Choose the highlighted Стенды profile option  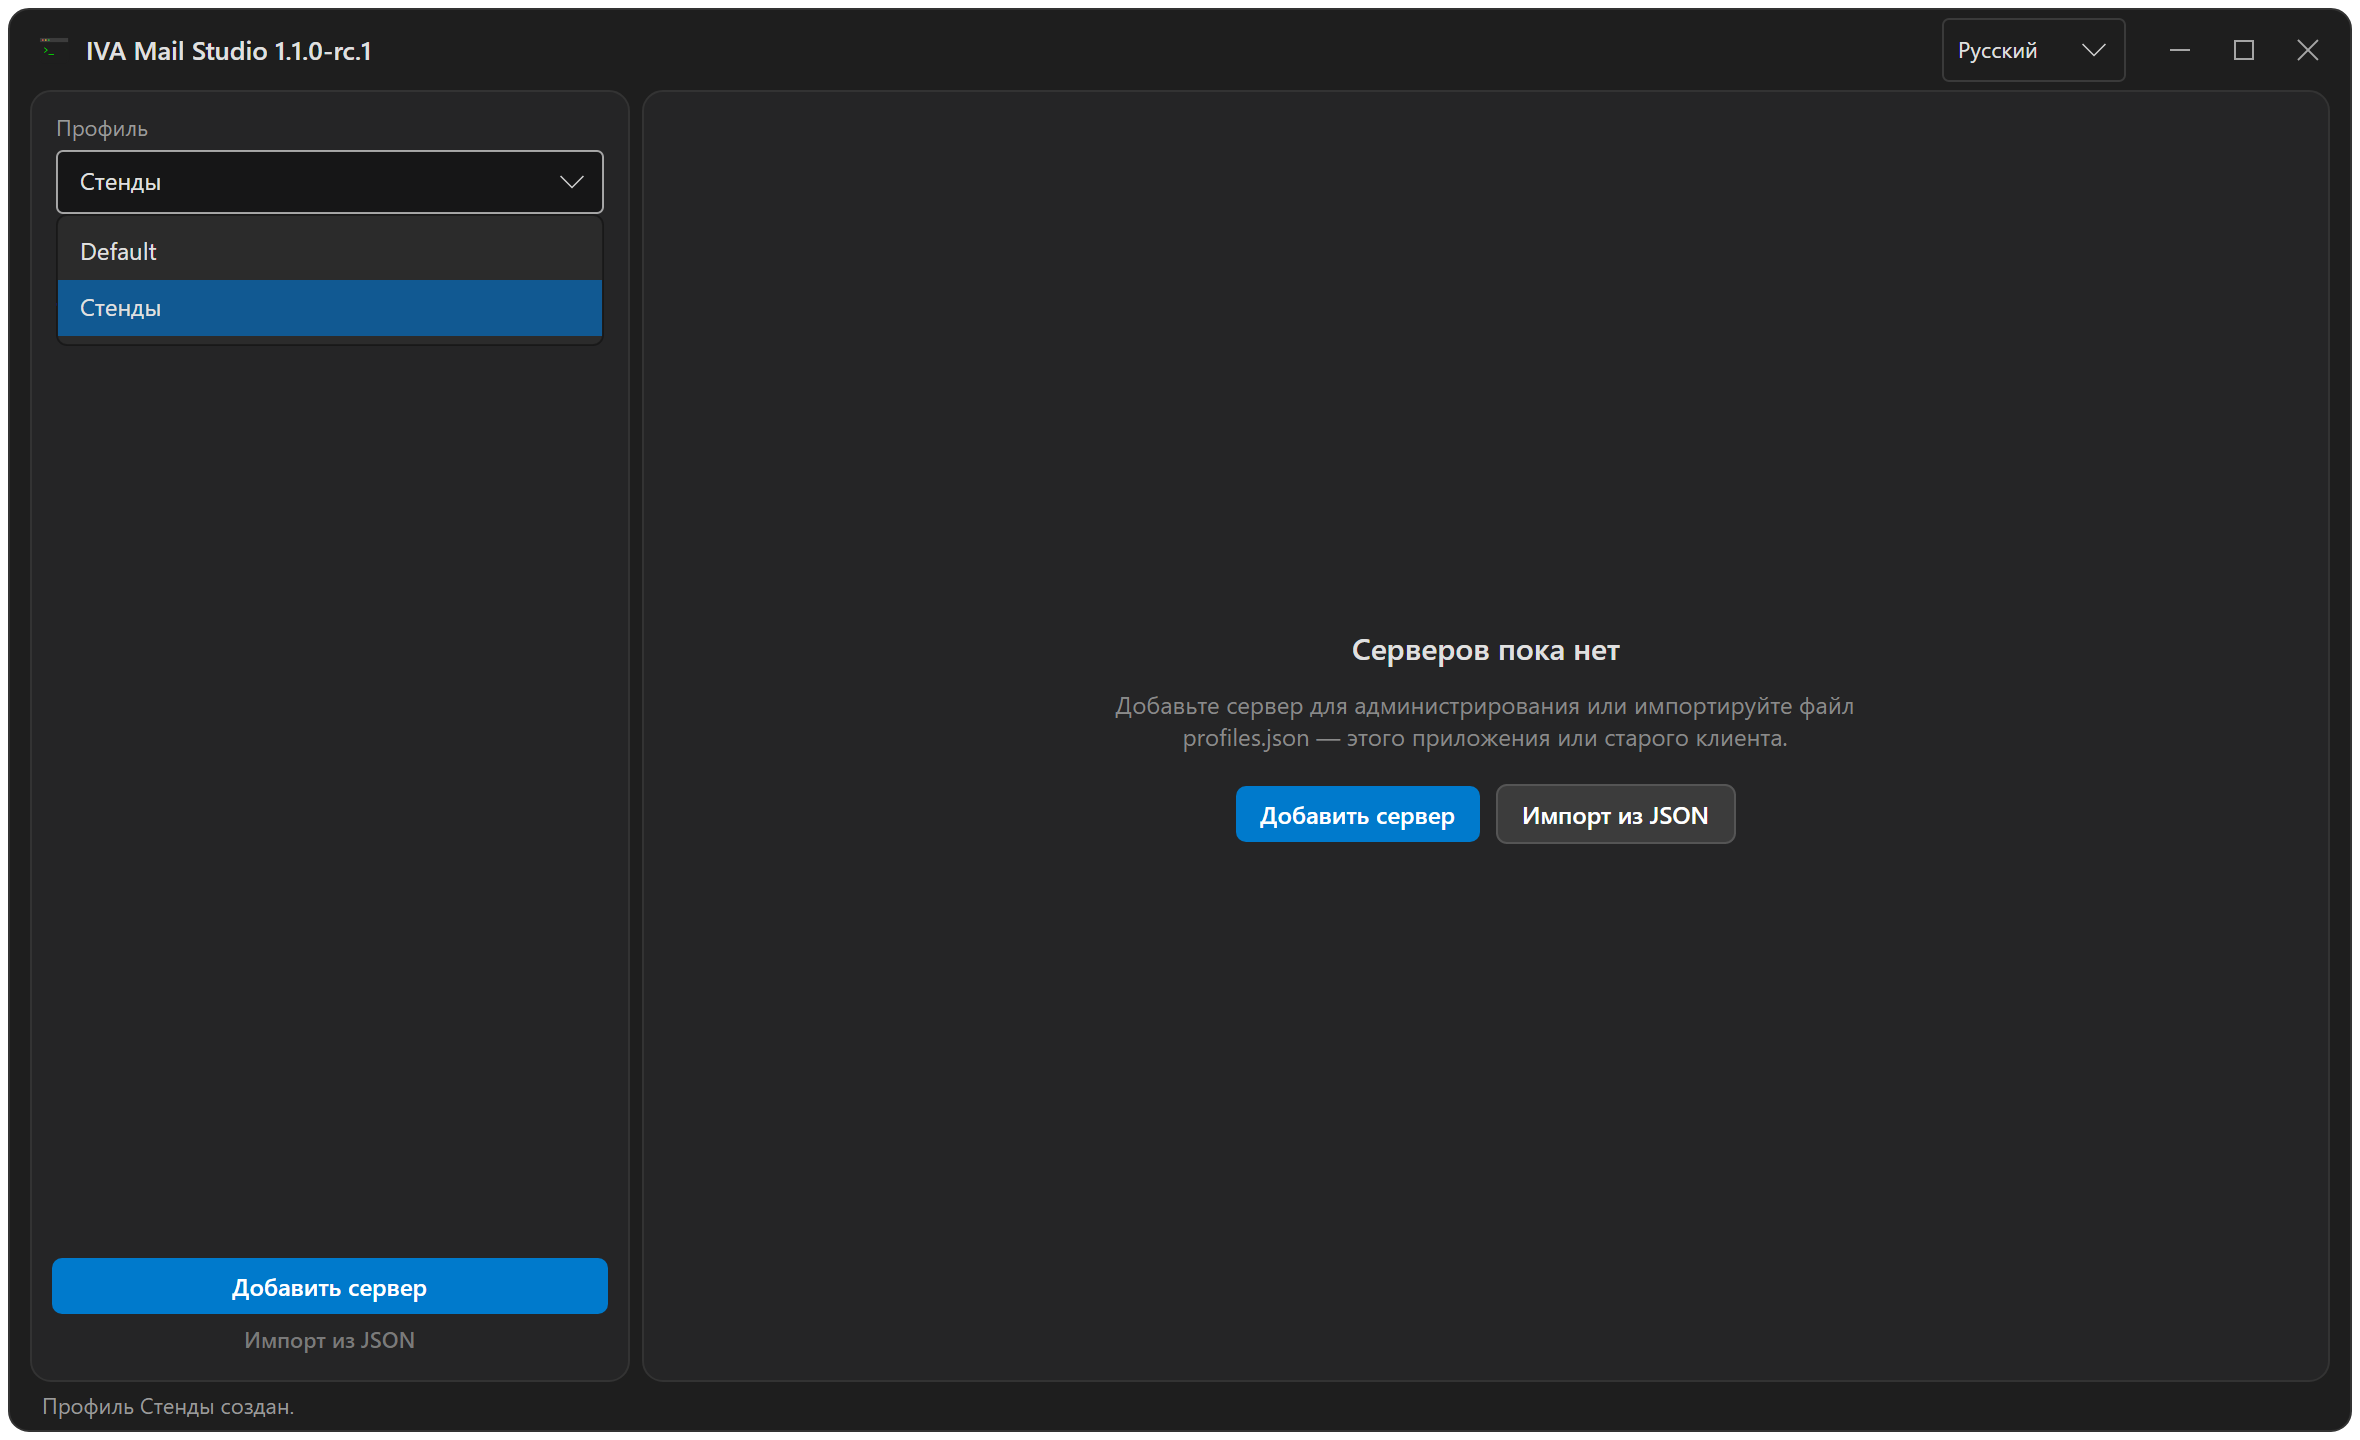pos(330,308)
